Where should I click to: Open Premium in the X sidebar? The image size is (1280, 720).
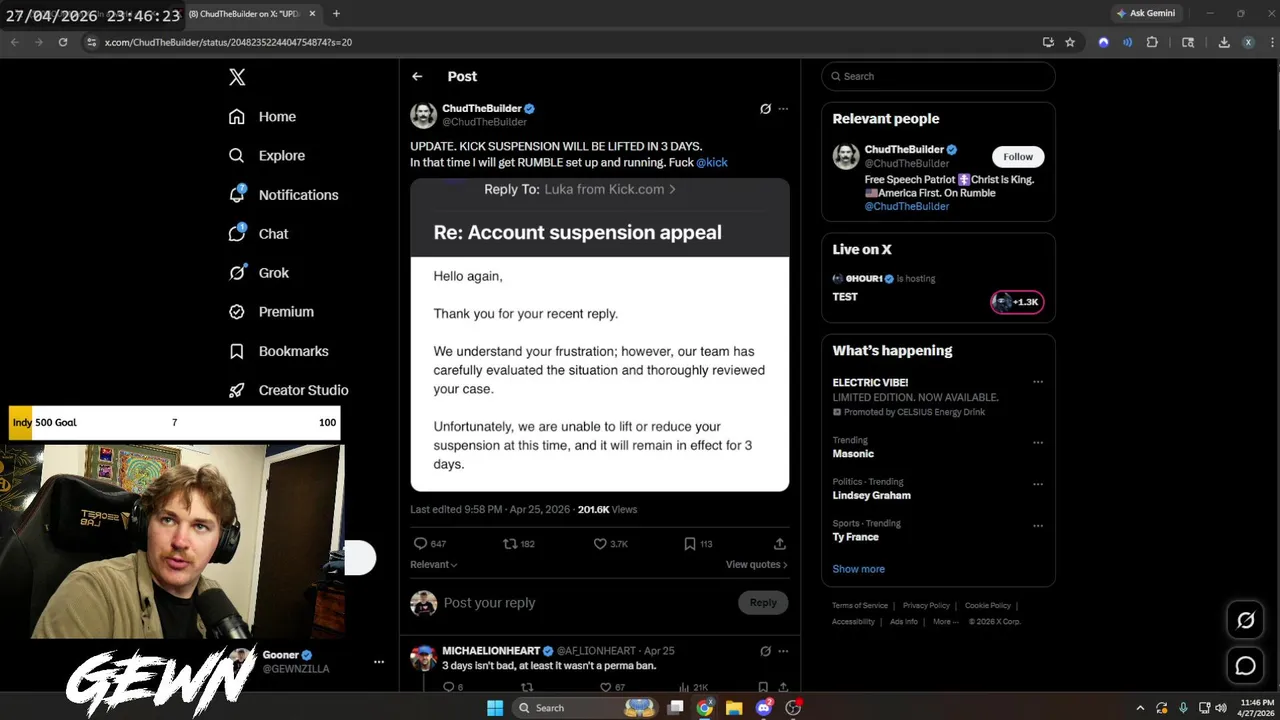271,312
